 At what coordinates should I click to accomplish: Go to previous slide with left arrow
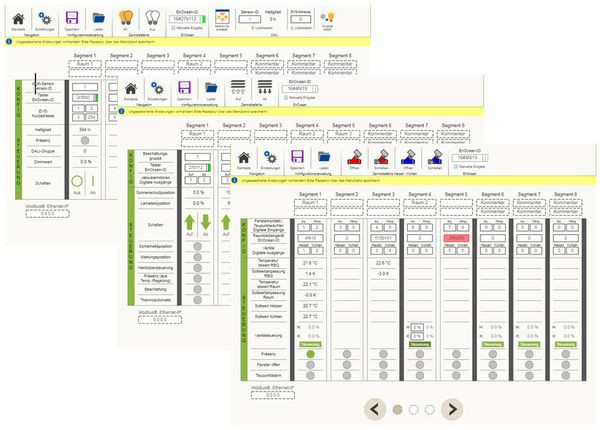pos(374,408)
